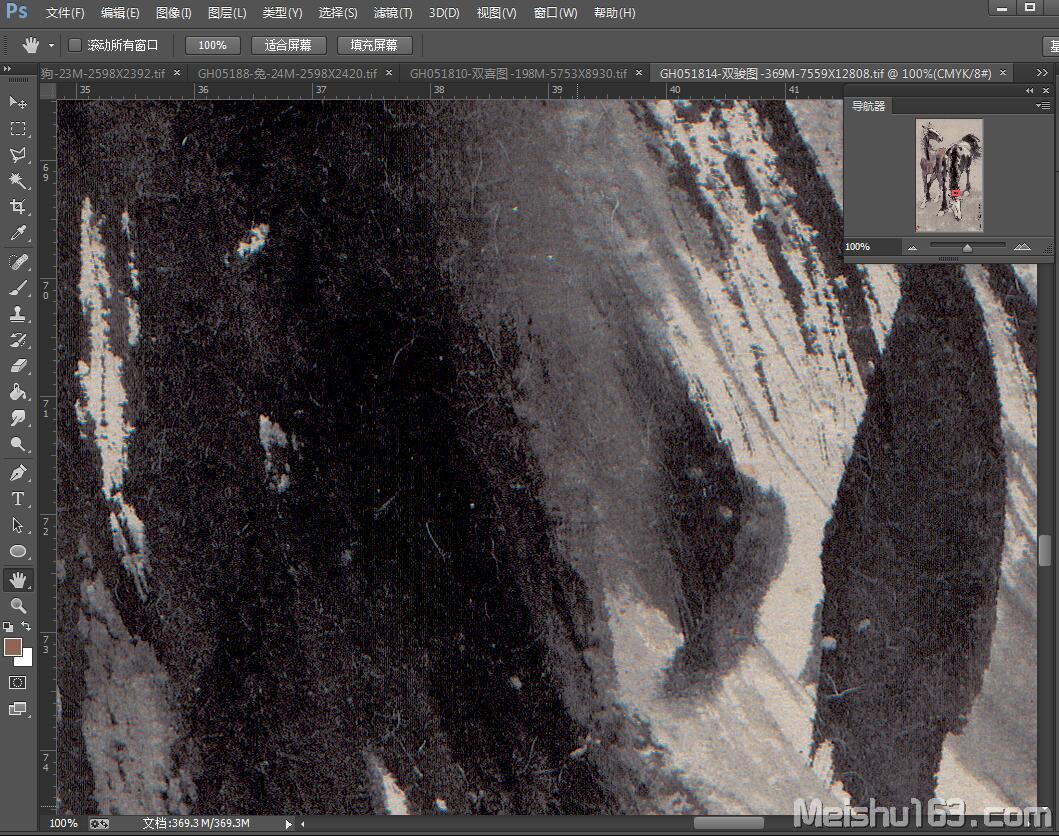Open the 导航器 panel options menu
The width and height of the screenshot is (1059, 836).
point(1043,105)
